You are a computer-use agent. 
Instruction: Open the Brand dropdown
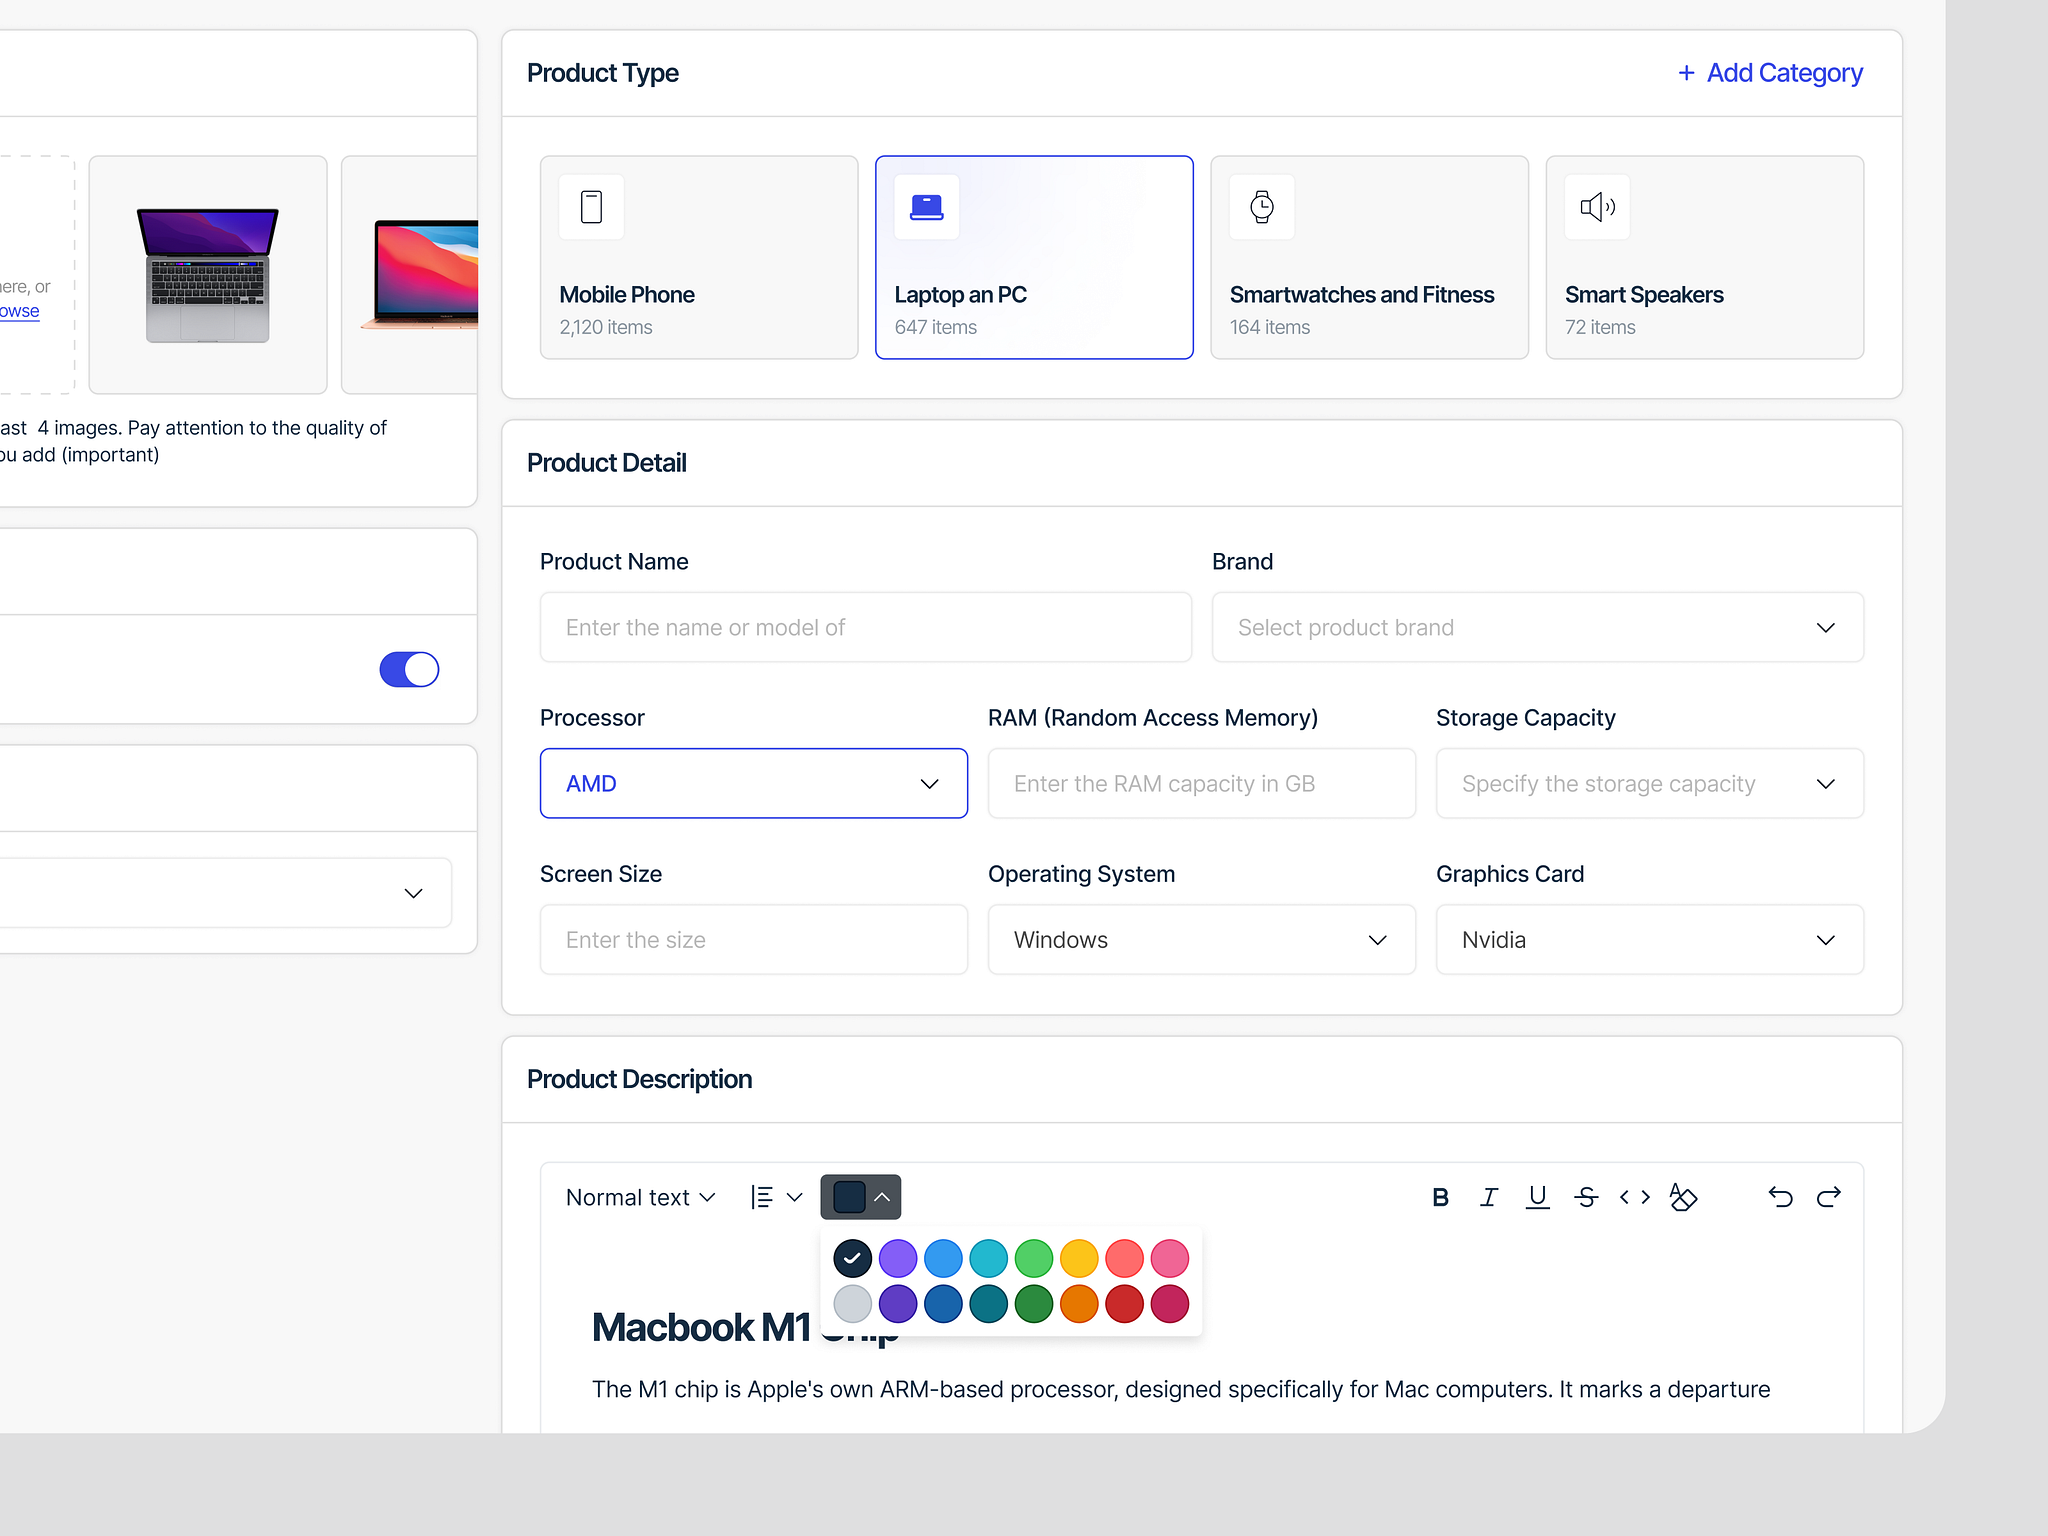[1538, 627]
